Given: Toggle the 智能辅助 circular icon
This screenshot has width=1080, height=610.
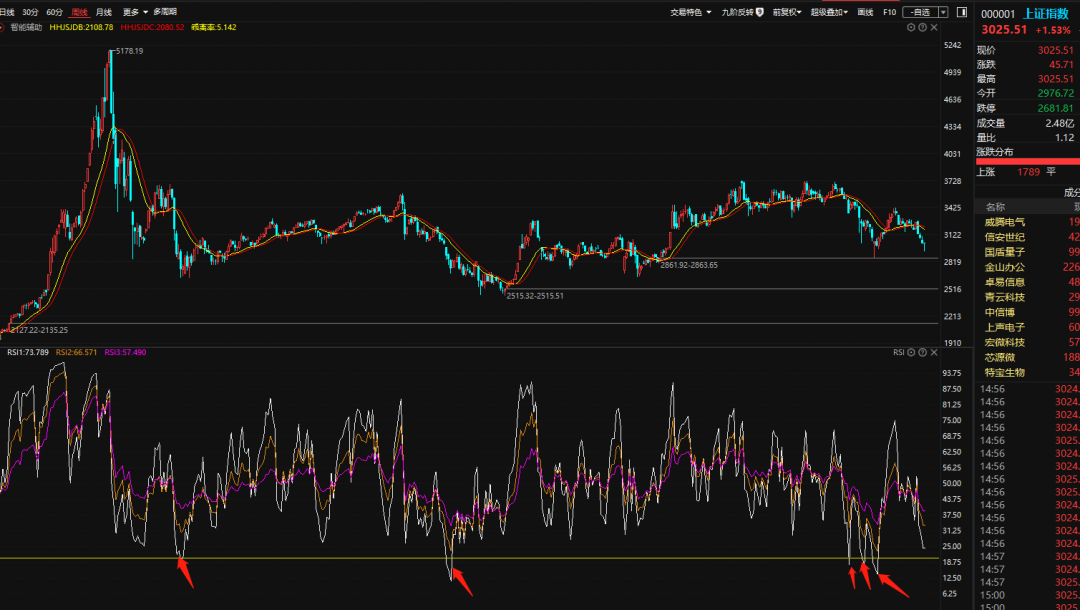Looking at the screenshot, I should [x=2, y=28].
